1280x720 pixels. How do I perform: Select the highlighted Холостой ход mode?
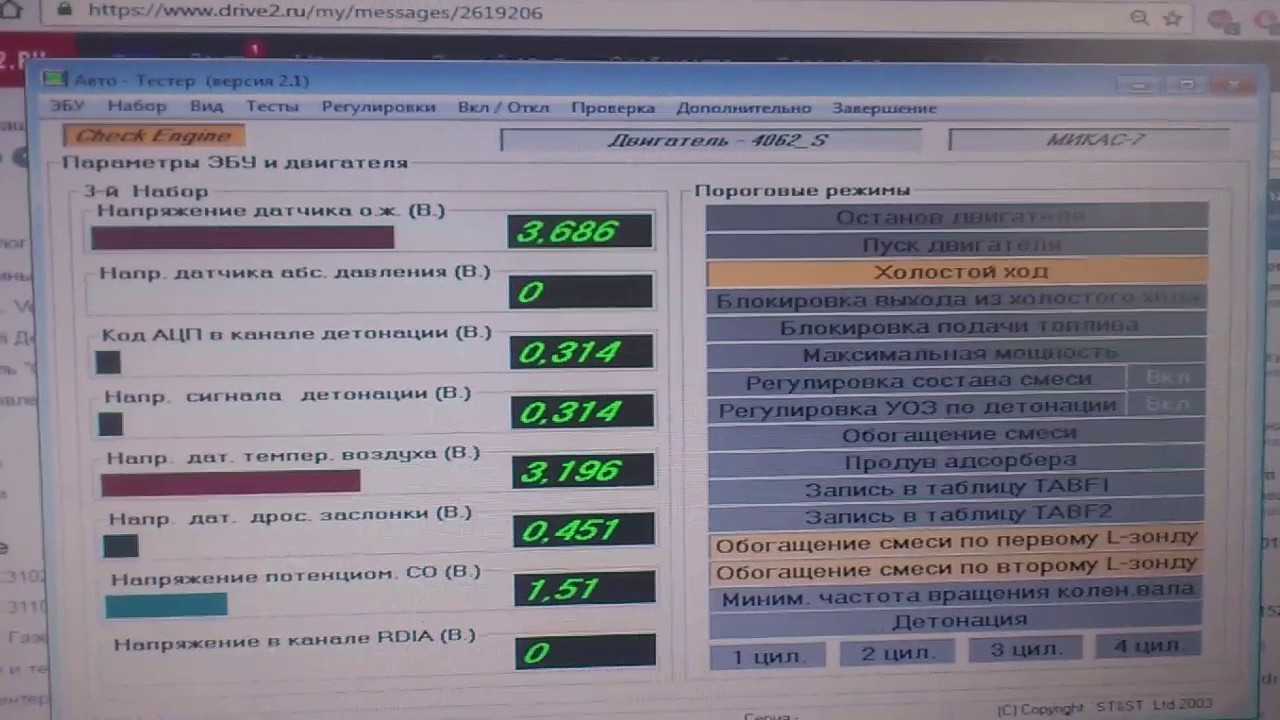coord(957,271)
